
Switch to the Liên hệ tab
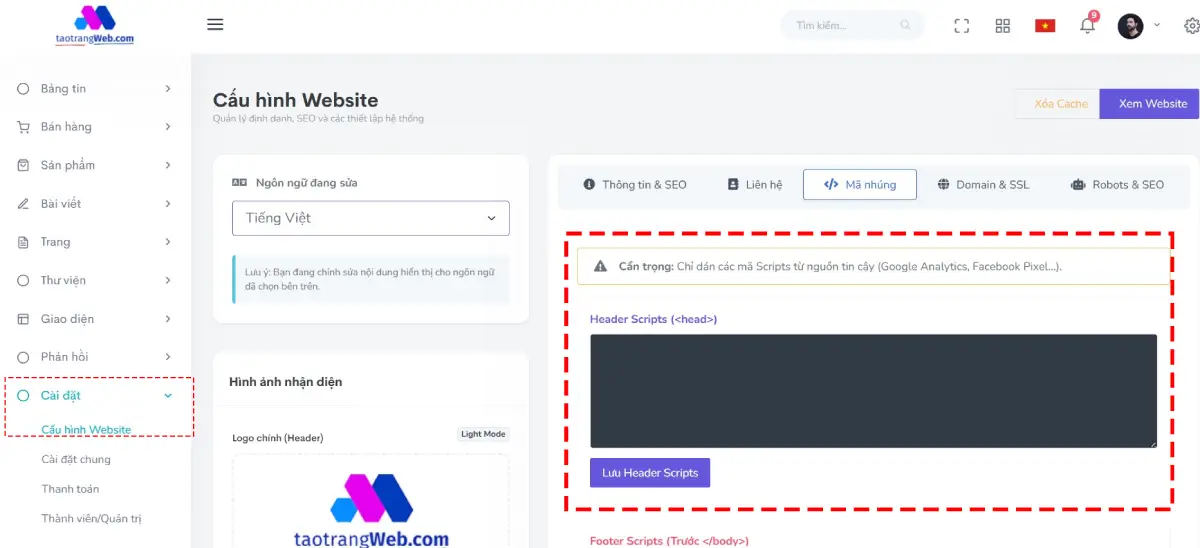pyautogui.click(x=755, y=185)
